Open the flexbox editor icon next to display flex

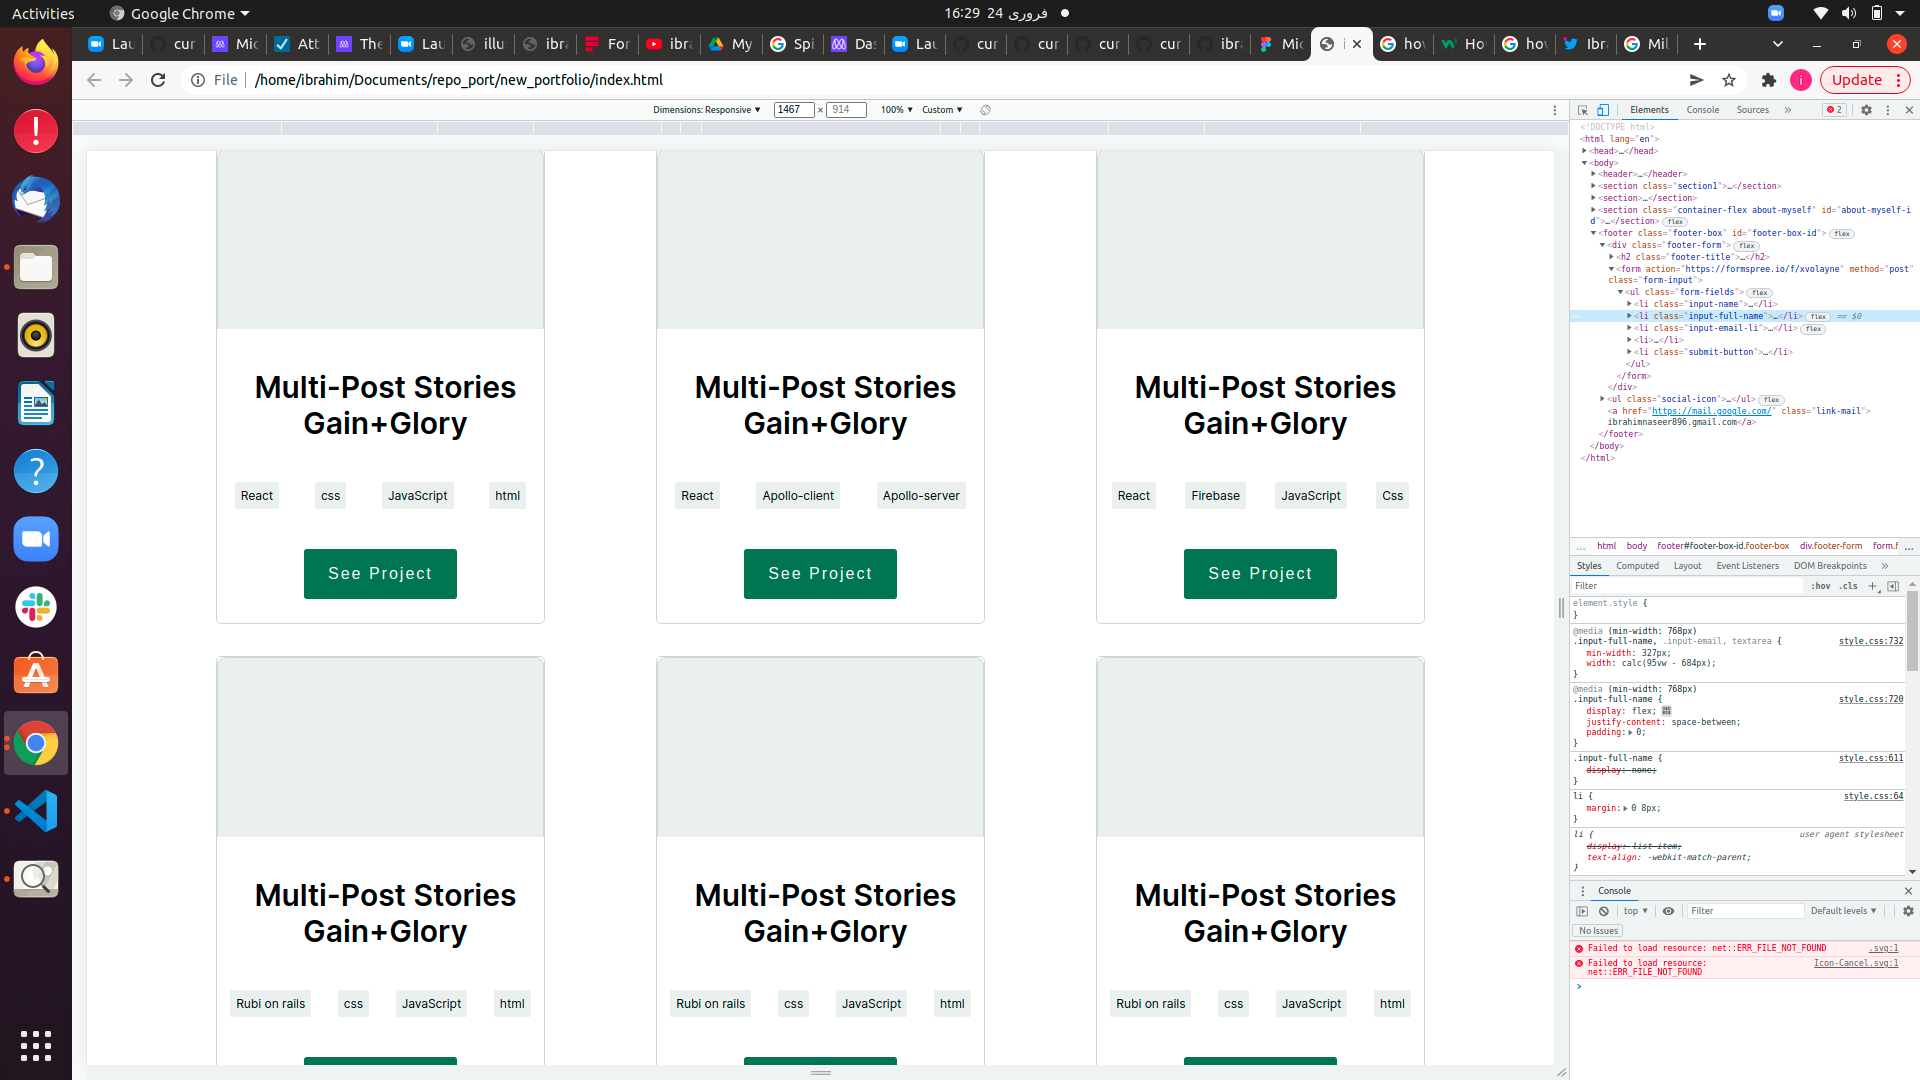click(x=1666, y=711)
